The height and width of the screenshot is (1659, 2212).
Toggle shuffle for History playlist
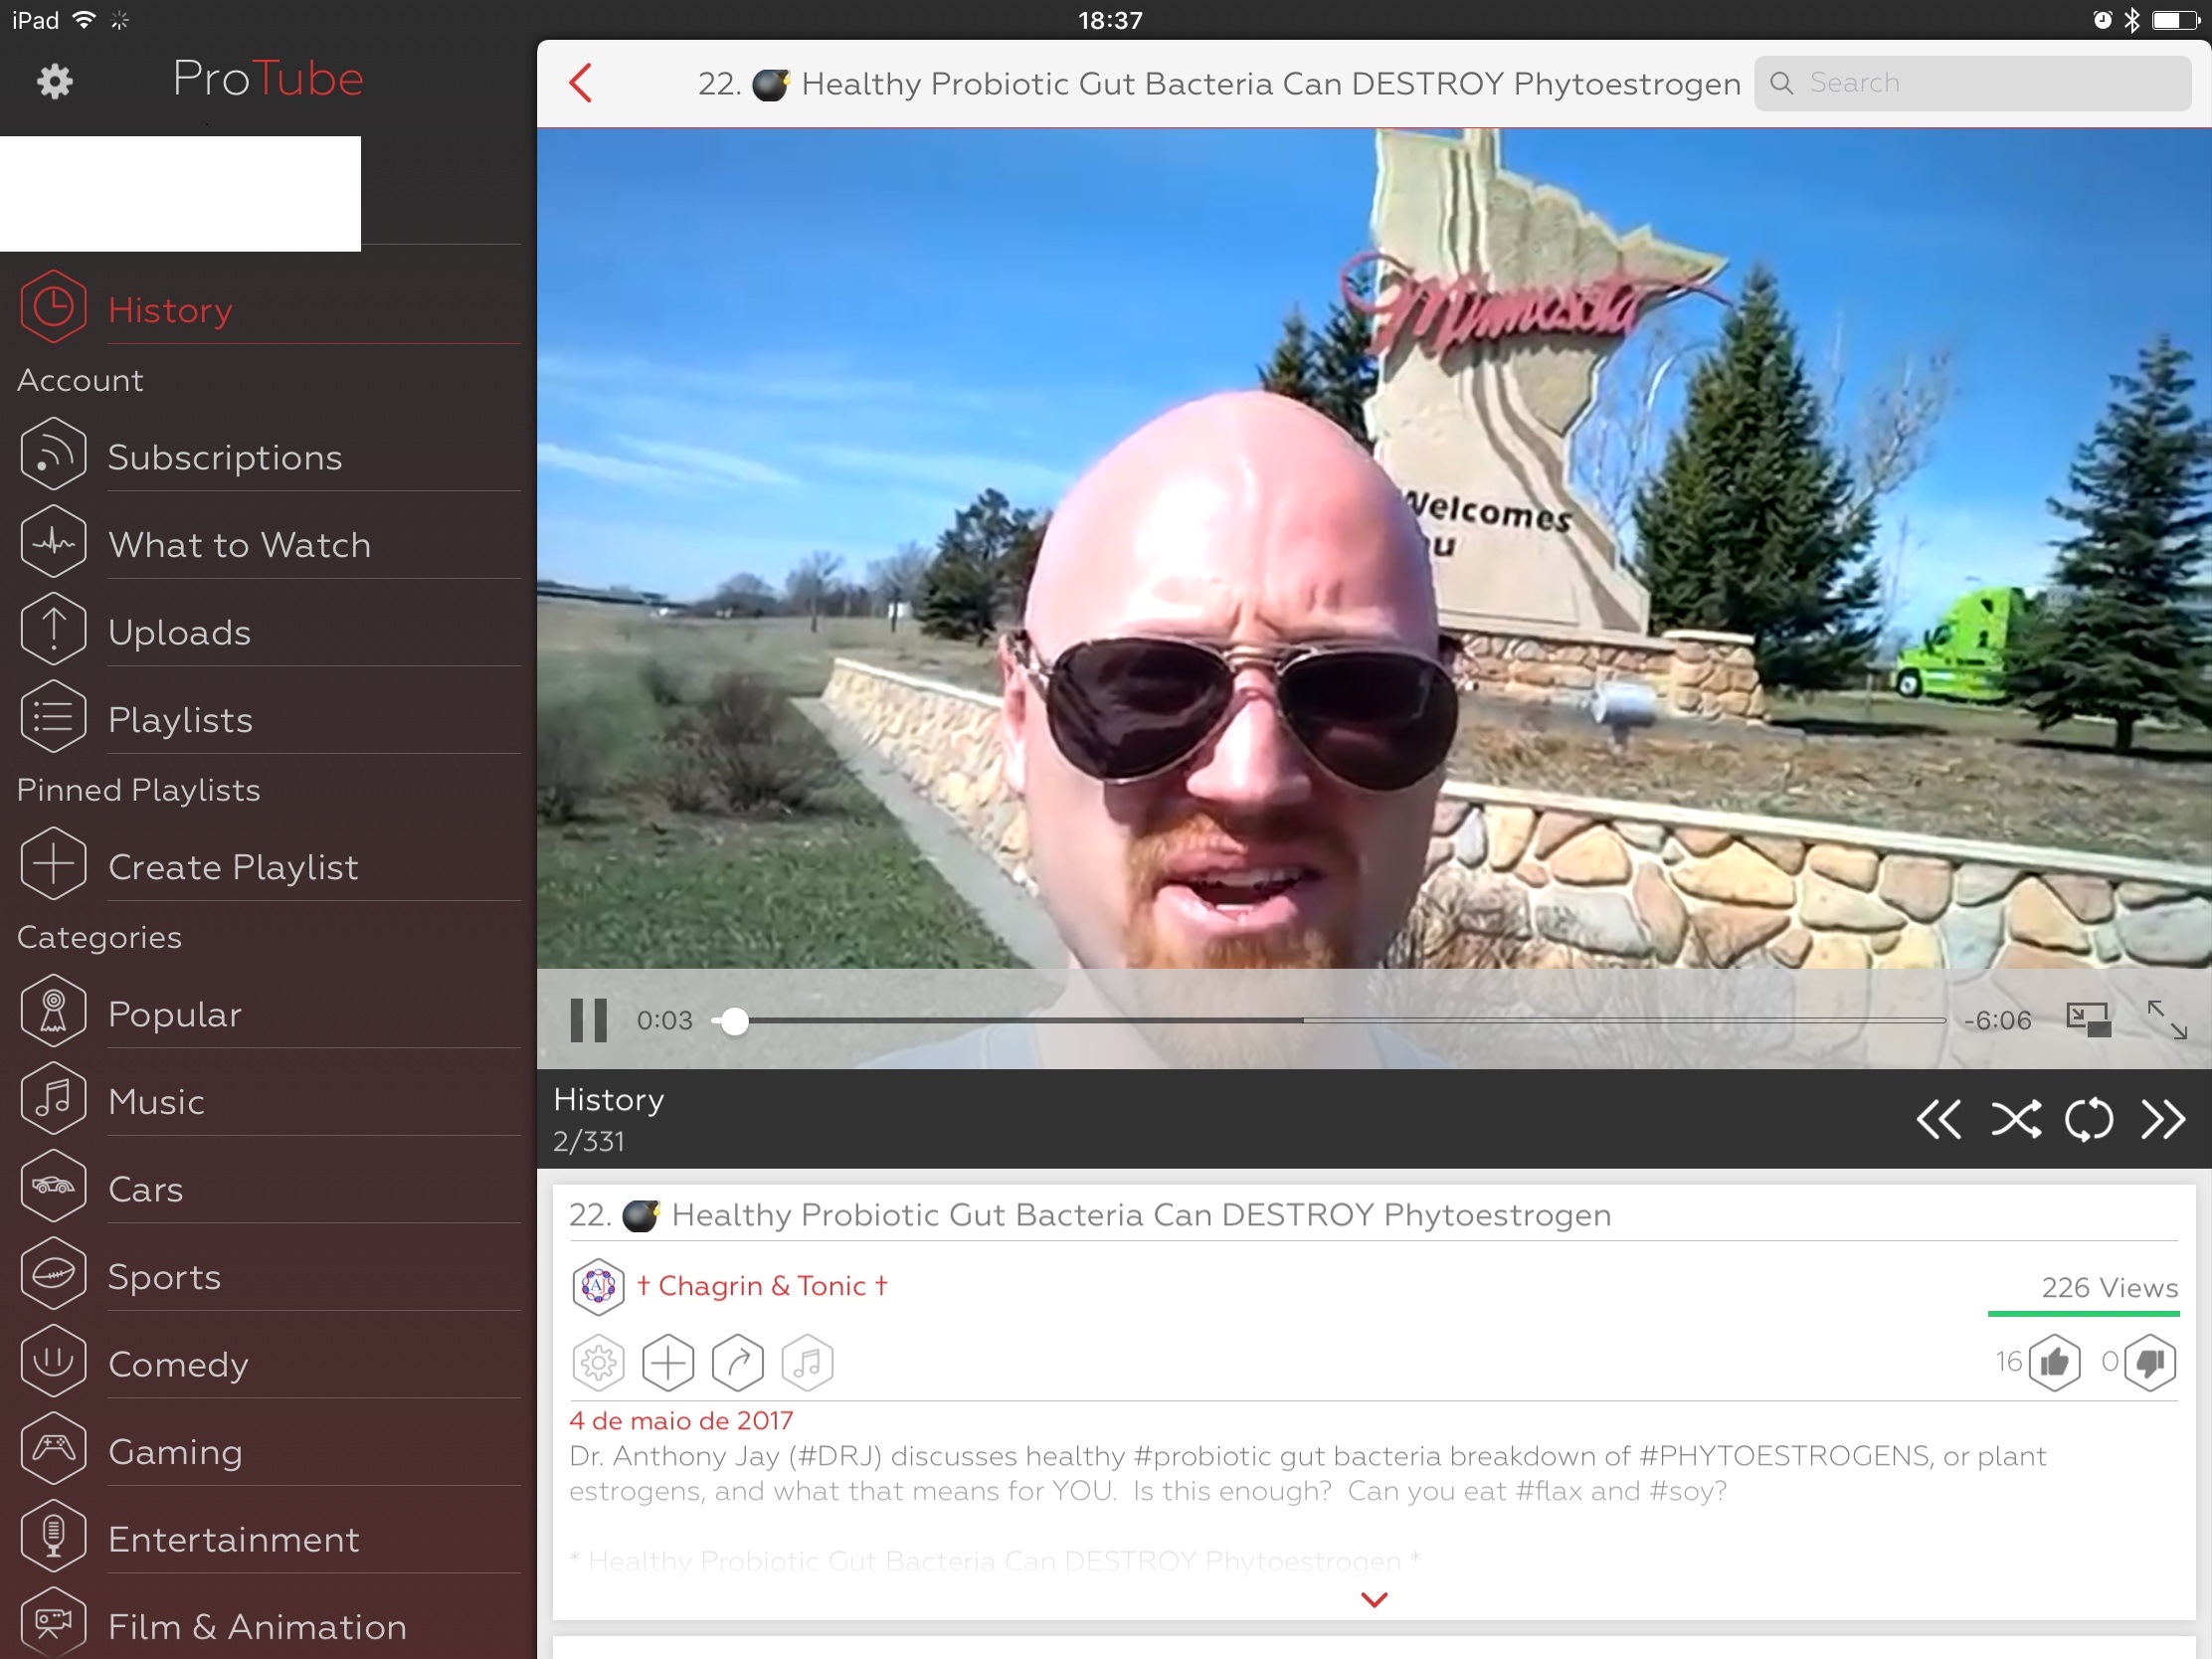point(2015,1119)
